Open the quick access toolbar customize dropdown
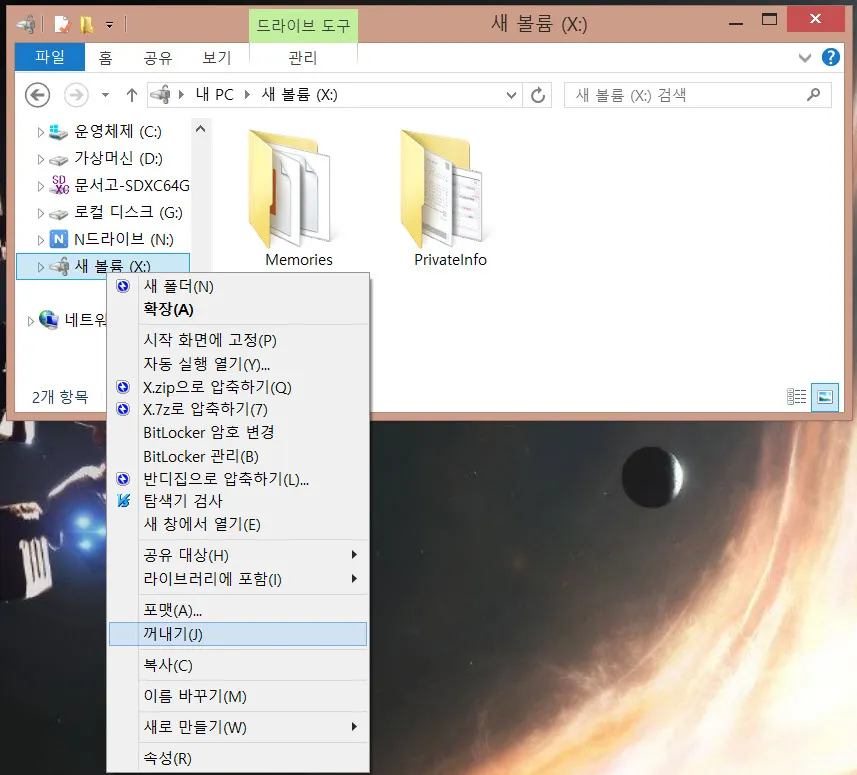857x775 pixels. click(x=108, y=25)
